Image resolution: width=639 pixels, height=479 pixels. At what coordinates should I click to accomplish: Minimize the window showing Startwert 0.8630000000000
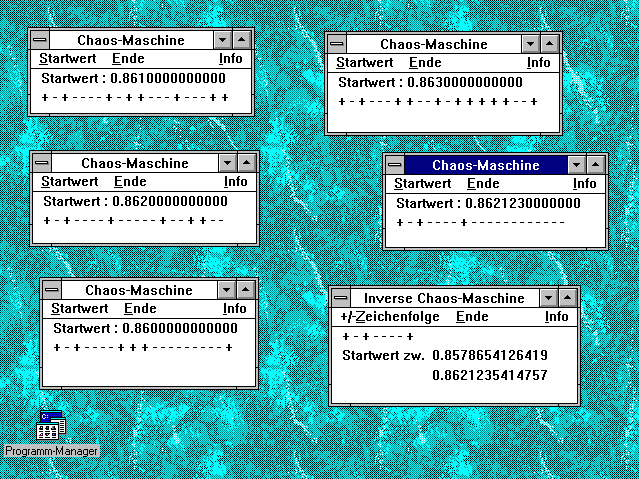529,44
